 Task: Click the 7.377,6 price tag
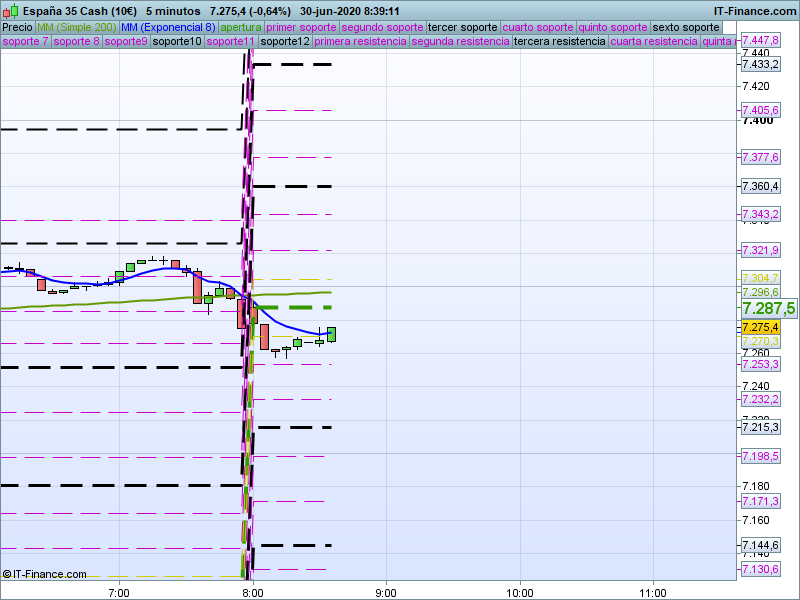[x=760, y=157]
